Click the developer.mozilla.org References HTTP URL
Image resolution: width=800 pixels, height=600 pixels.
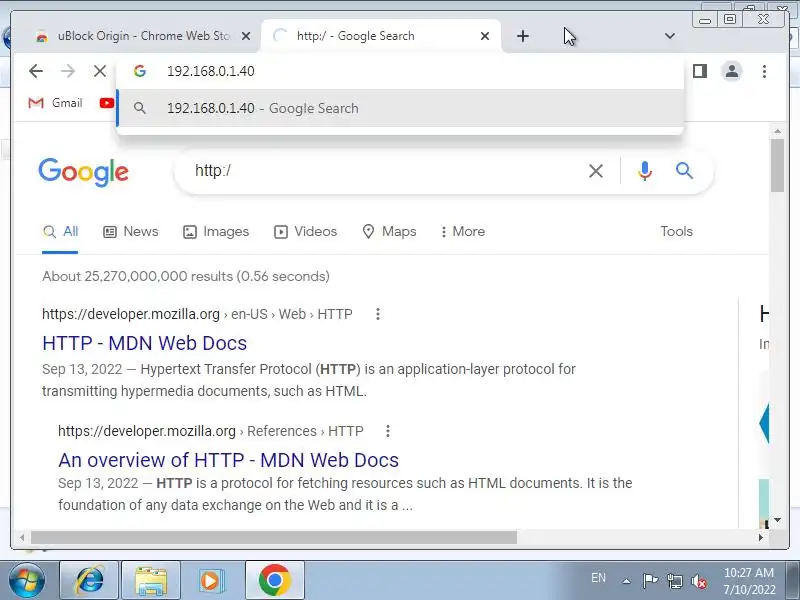[x=211, y=432]
